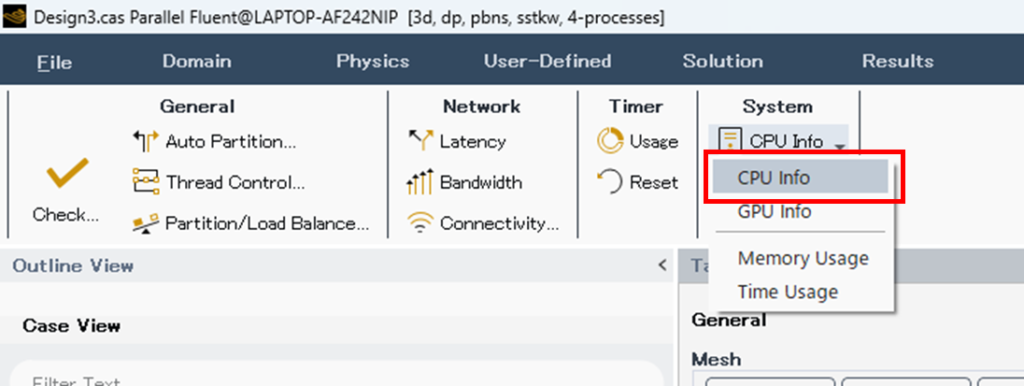The height and width of the screenshot is (386, 1024).
Task: Select CPU Info from the dropdown list
Action: tap(800, 177)
